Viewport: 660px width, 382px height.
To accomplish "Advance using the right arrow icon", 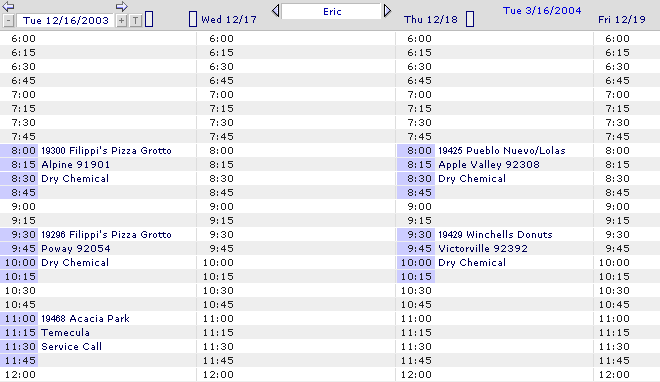I will [x=121, y=6].
